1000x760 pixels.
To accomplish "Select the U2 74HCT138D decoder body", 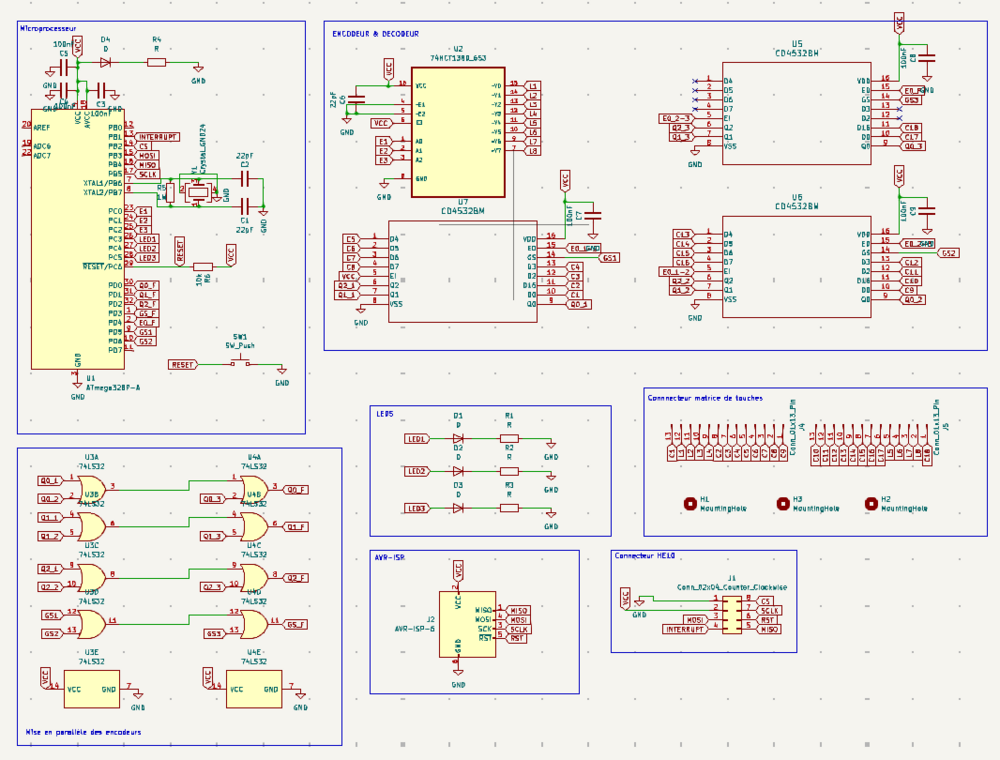I will [458, 132].
